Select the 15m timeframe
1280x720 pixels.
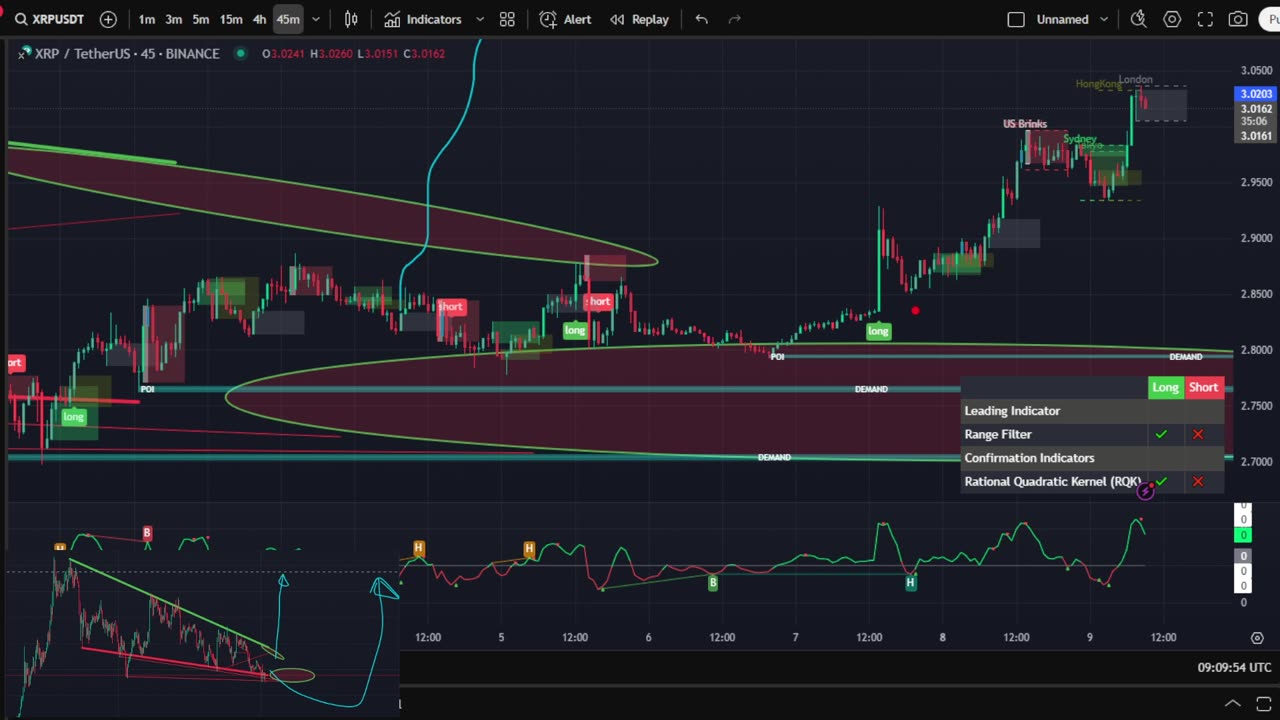(x=231, y=19)
